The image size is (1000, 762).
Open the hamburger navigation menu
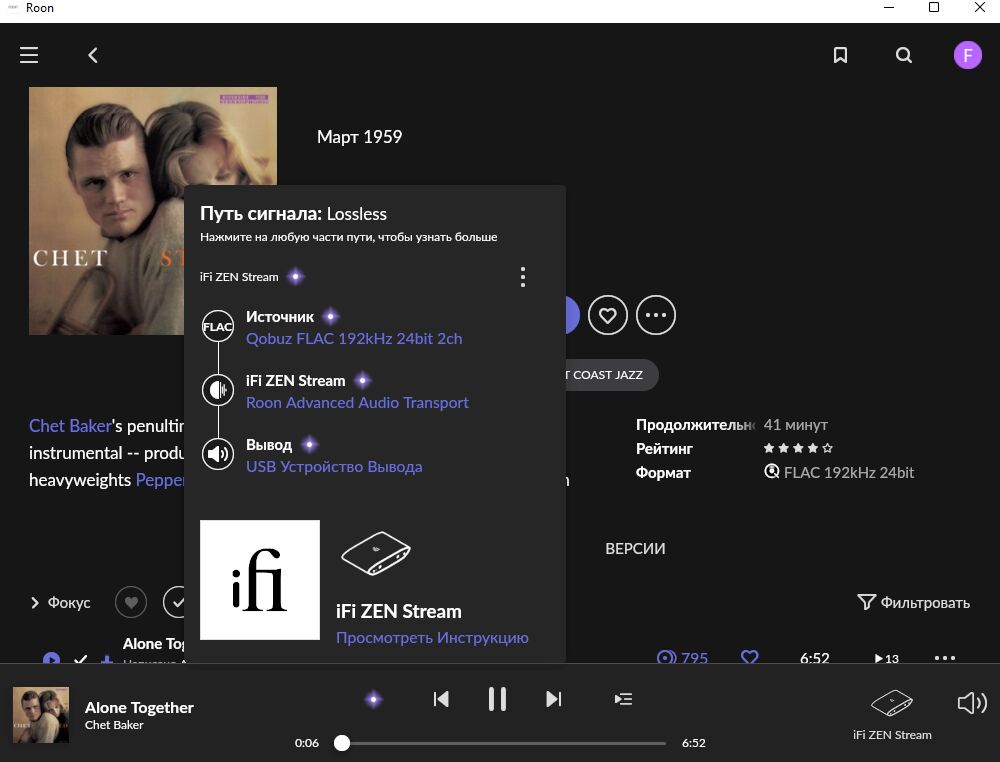coord(29,55)
